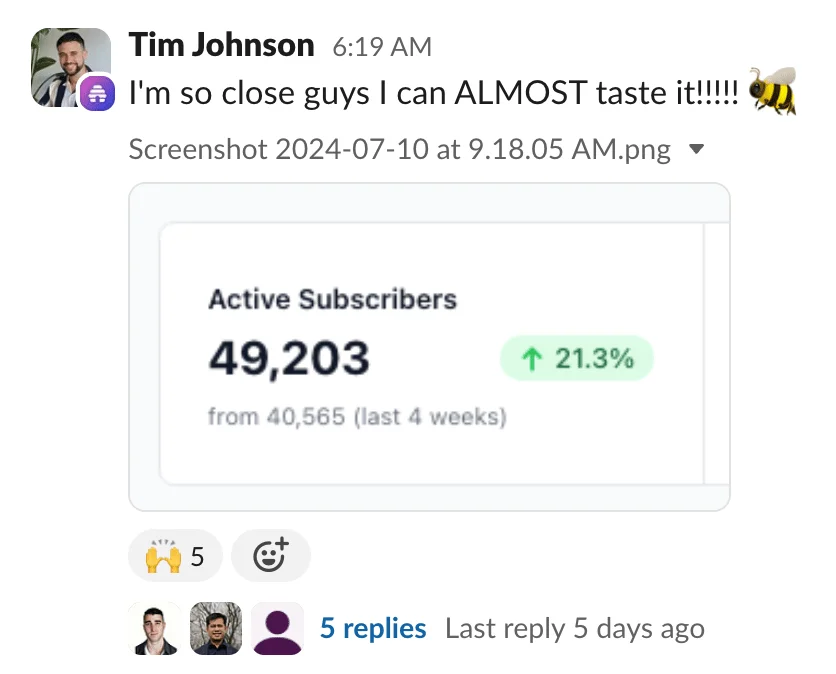Open the 5 replies thread
This screenshot has width=836, height=674.
click(x=373, y=629)
